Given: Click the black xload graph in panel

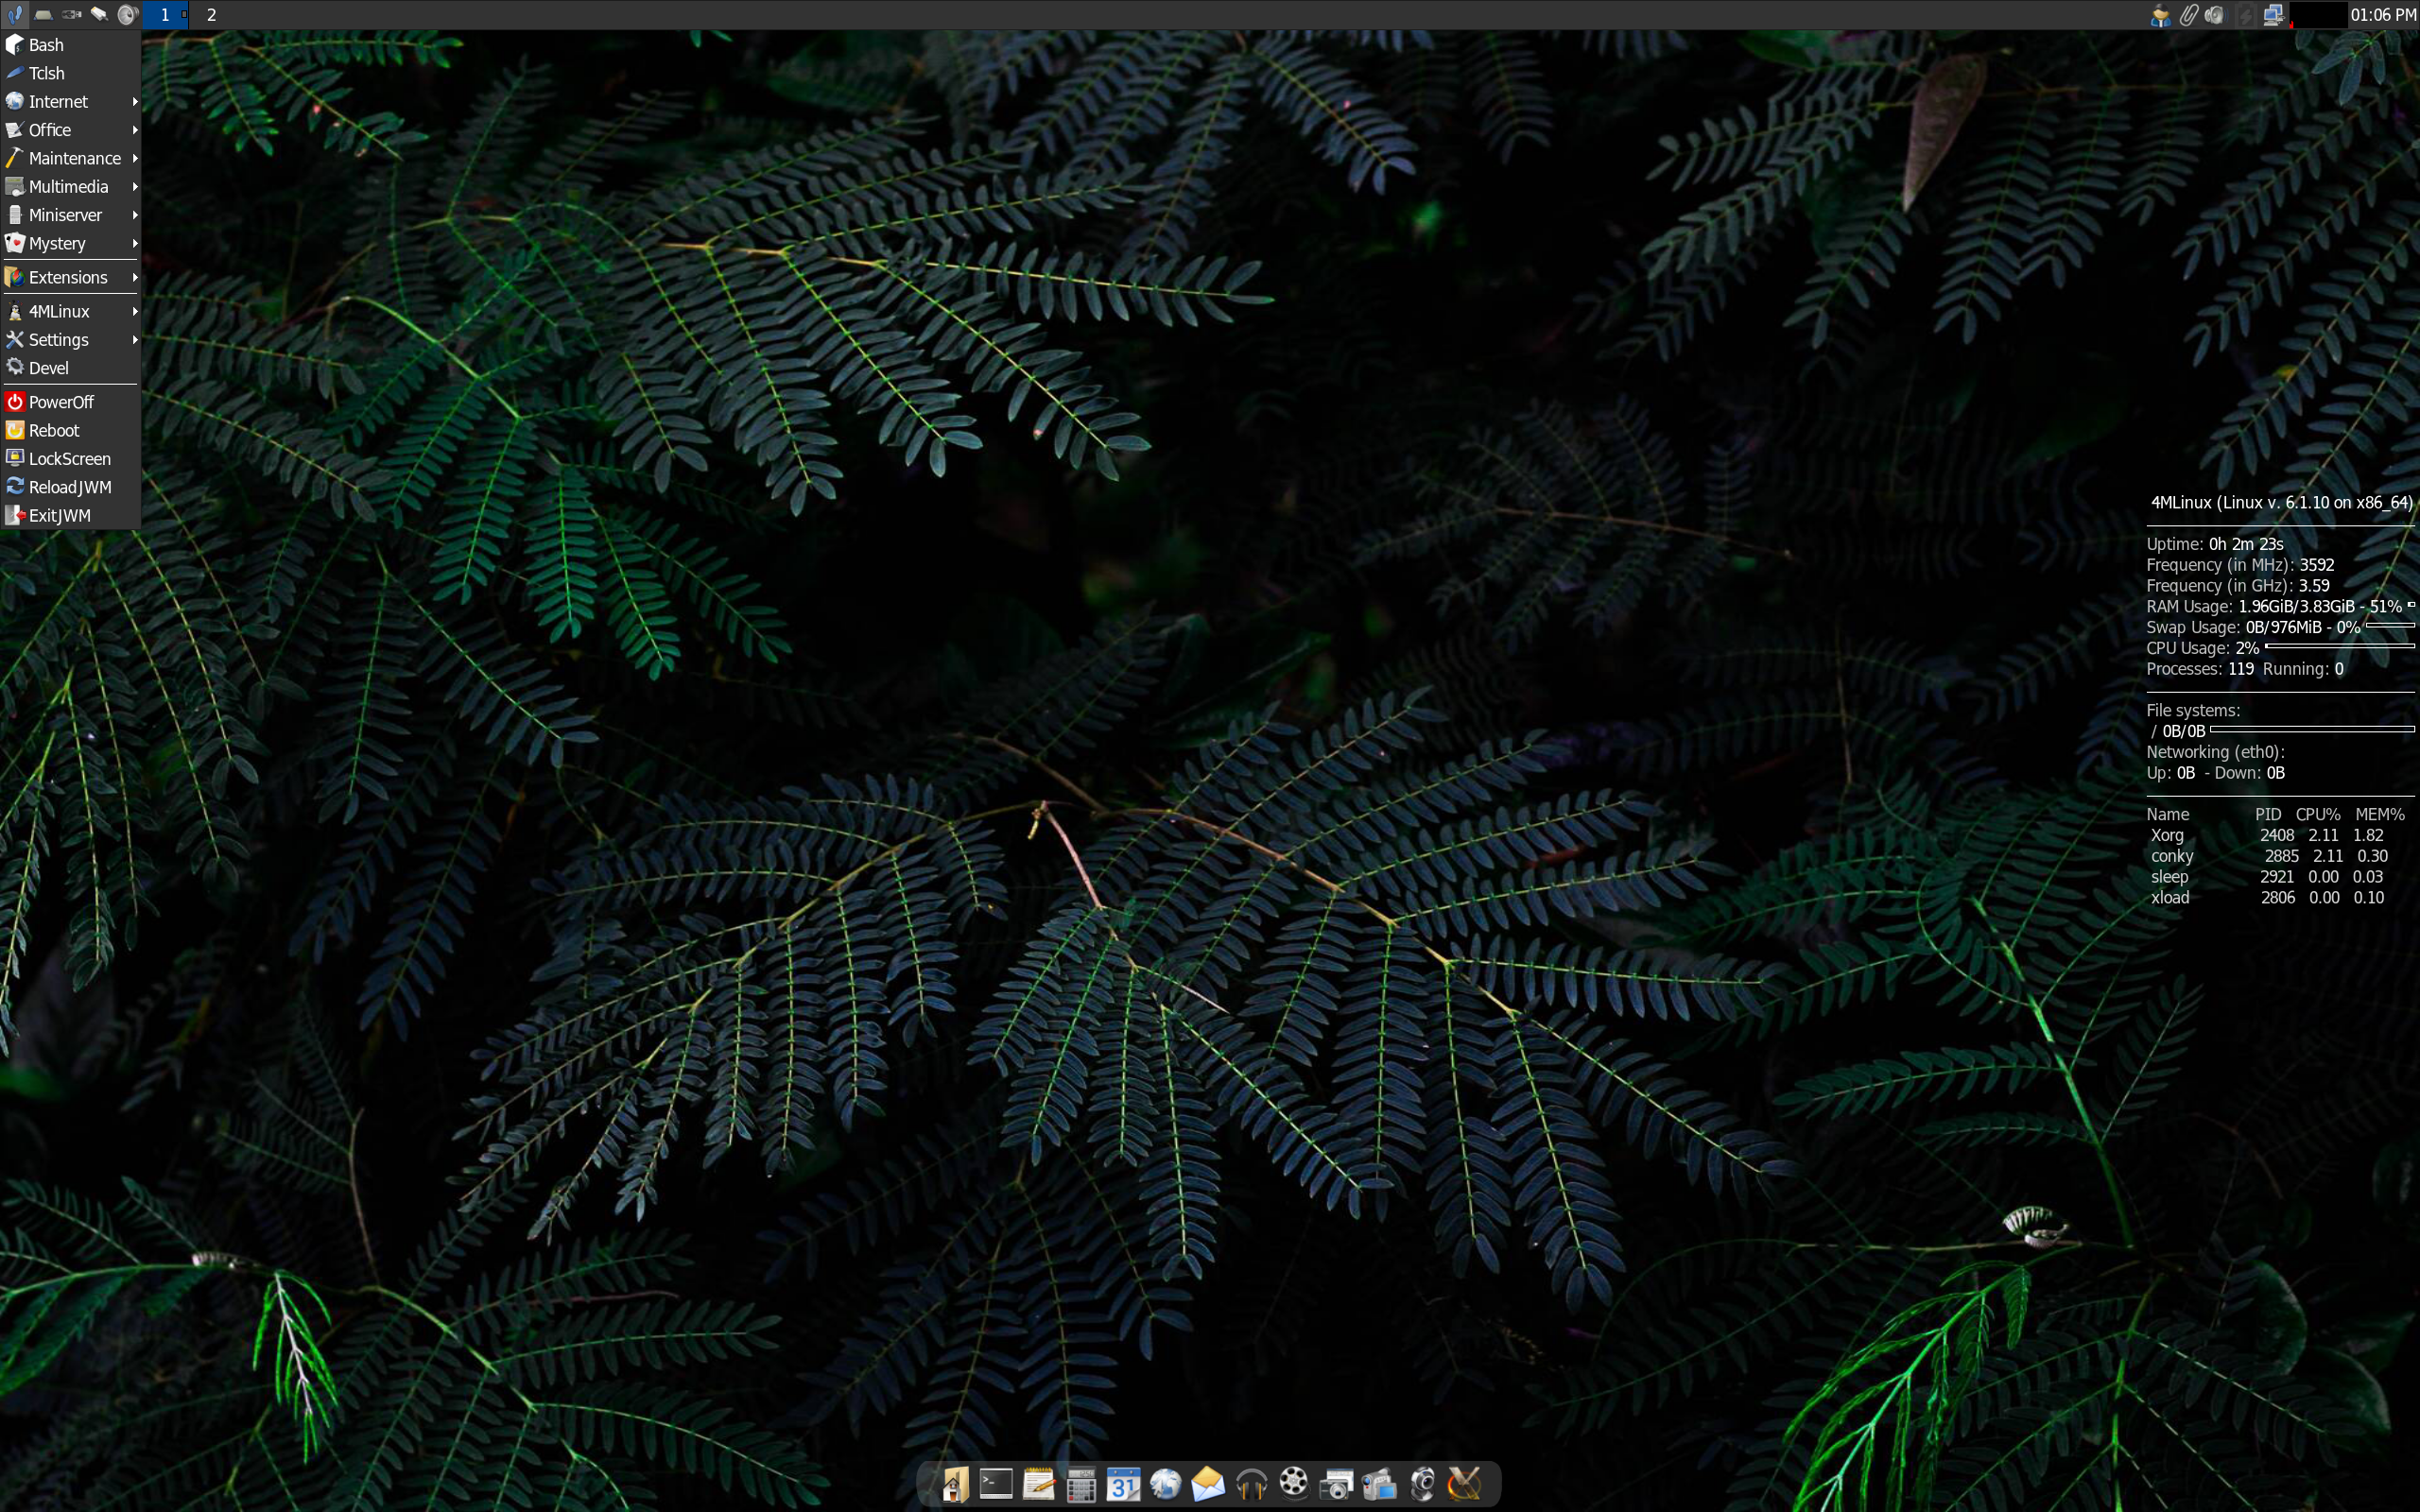Looking at the screenshot, I should 2317,15.
